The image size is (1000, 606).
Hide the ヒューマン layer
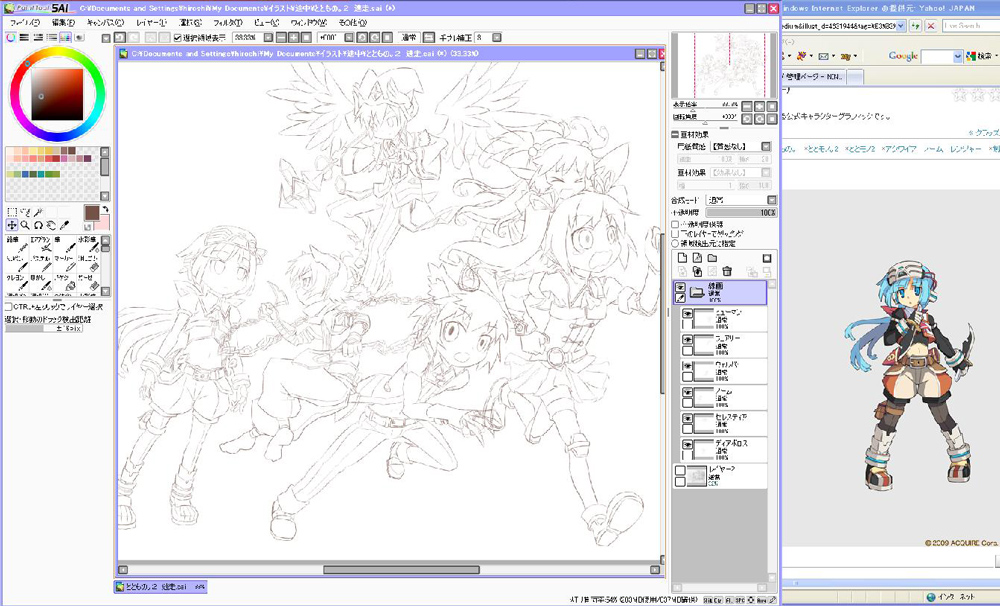coord(688,314)
